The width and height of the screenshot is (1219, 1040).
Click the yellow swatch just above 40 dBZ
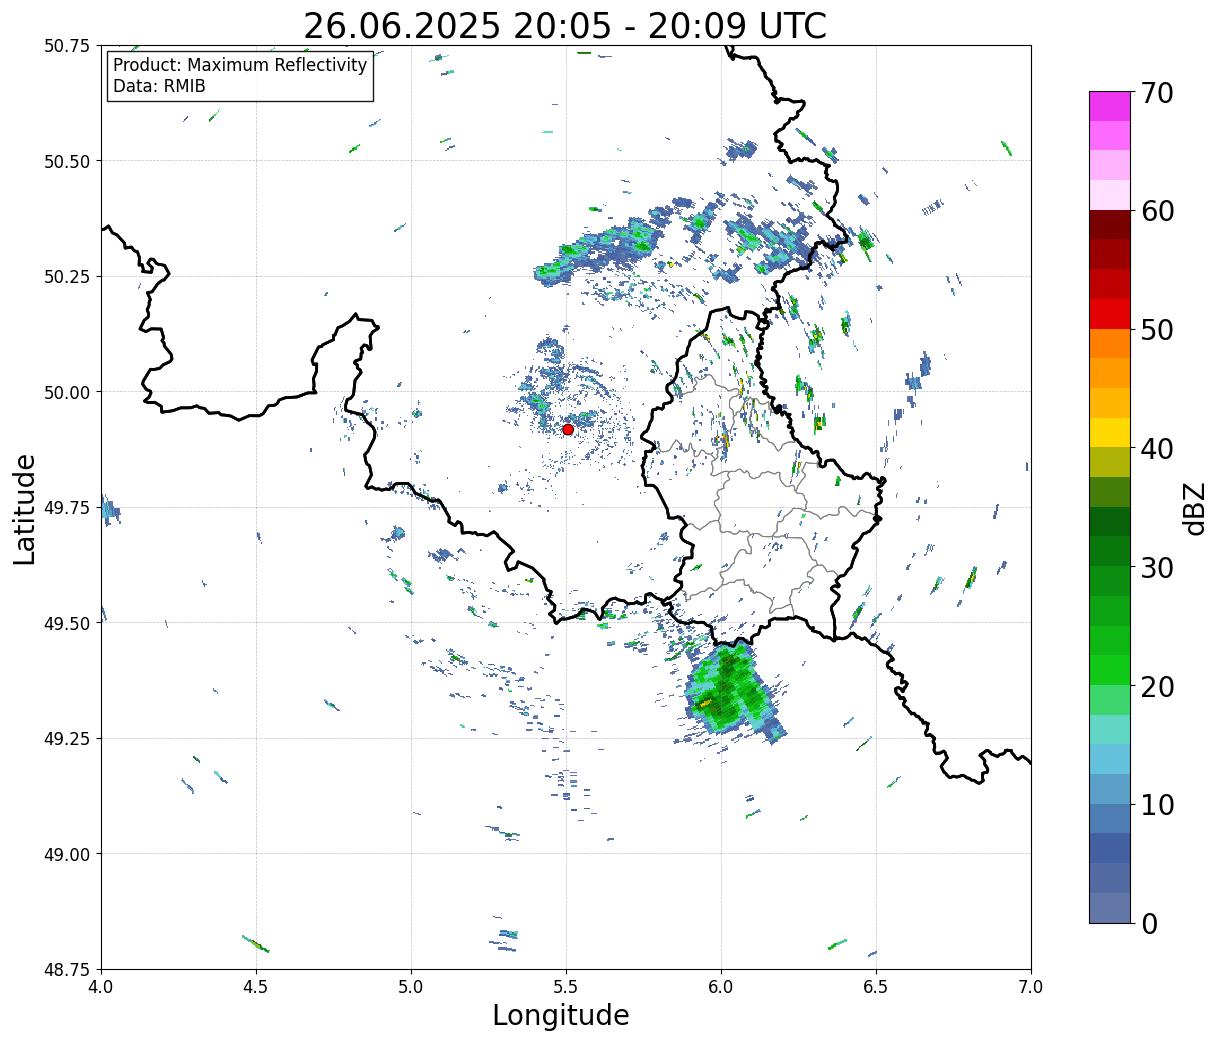point(1110,432)
